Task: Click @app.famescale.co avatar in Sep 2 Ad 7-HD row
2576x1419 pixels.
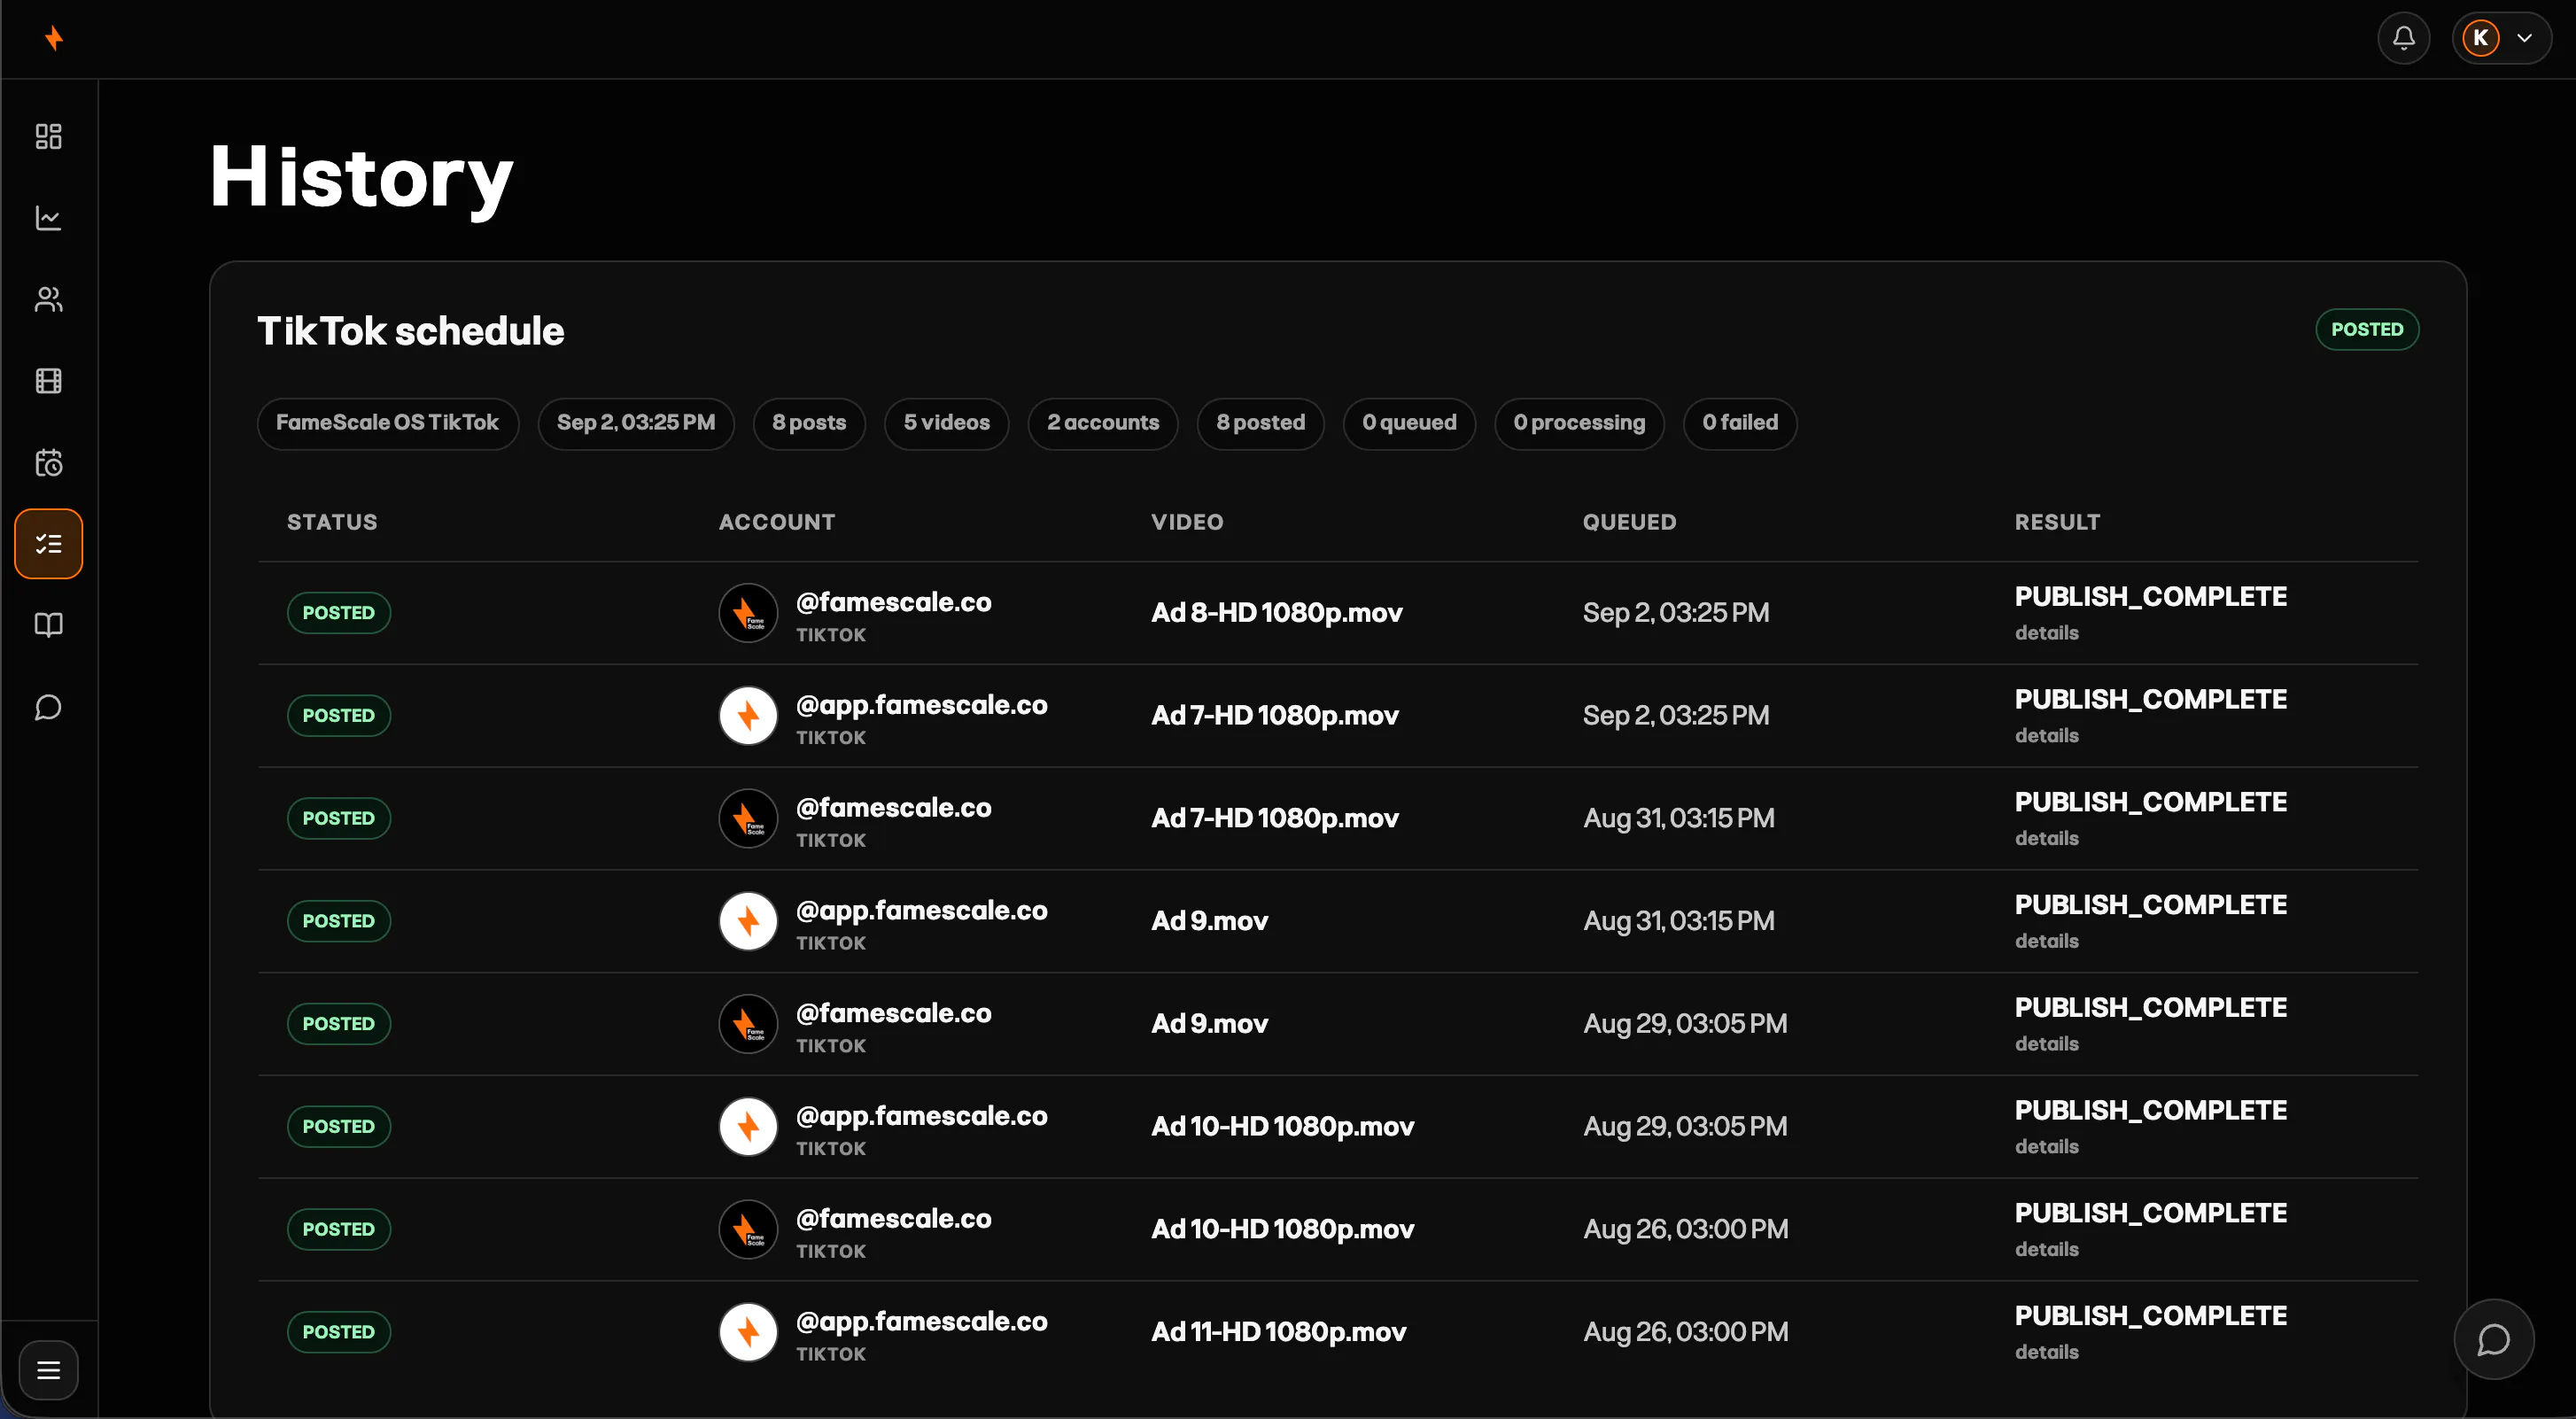Action: (748, 716)
